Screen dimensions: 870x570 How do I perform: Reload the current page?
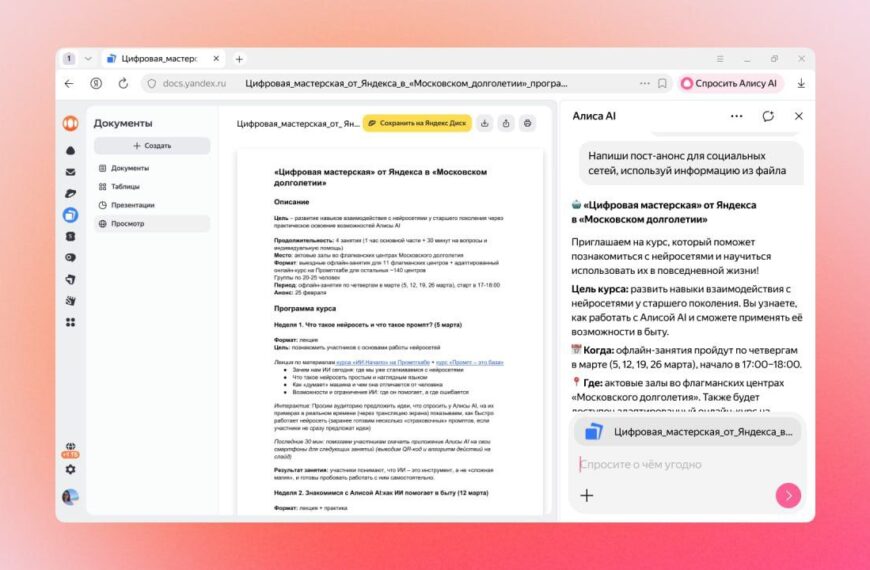[123, 83]
